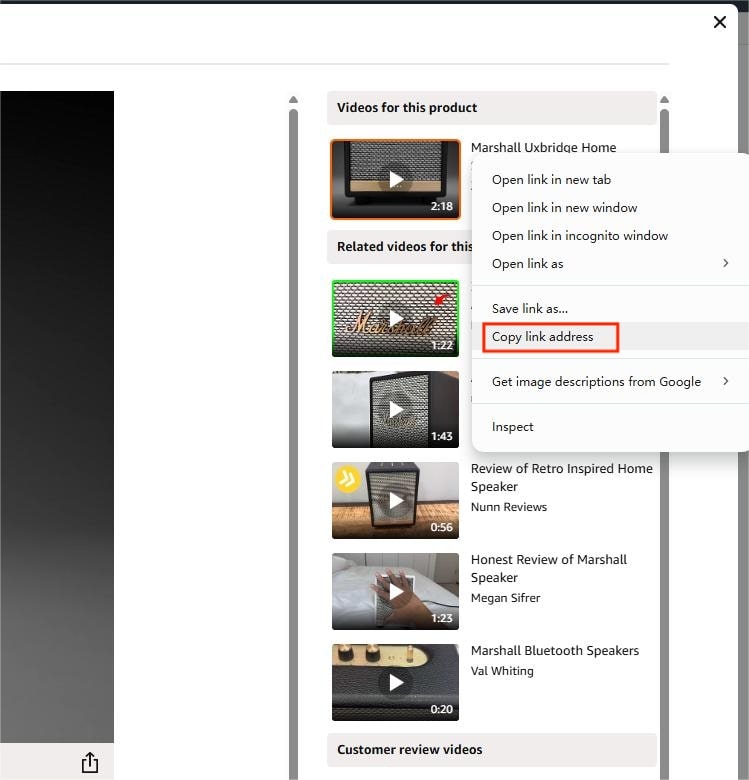Click the main video player area

coord(57,416)
